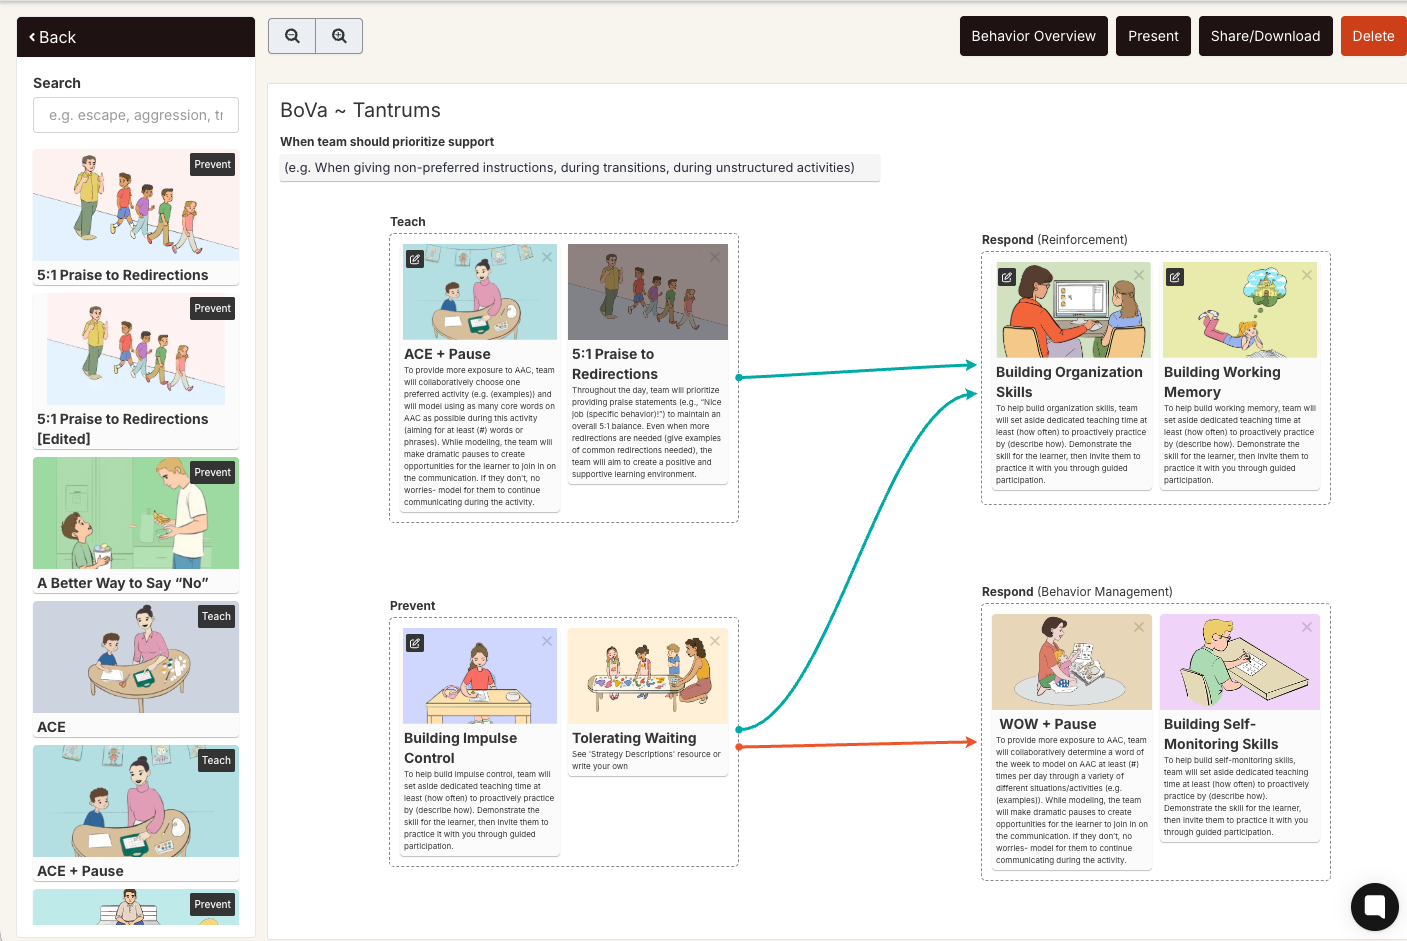Click the zoom out magnifier icon

pos(292,36)
